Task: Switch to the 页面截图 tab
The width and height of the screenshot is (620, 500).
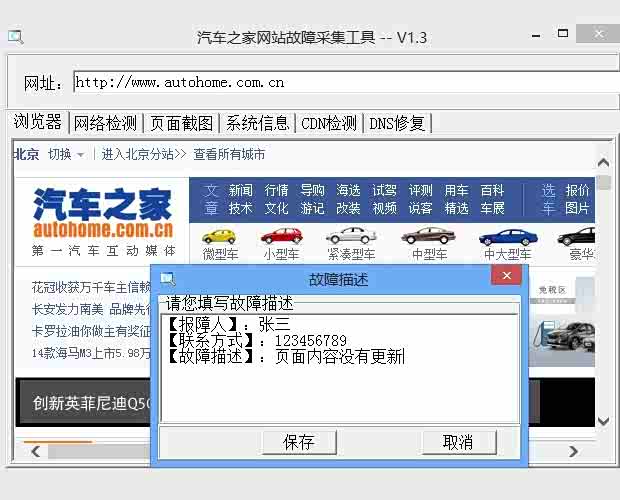Action: pos(181,123)
